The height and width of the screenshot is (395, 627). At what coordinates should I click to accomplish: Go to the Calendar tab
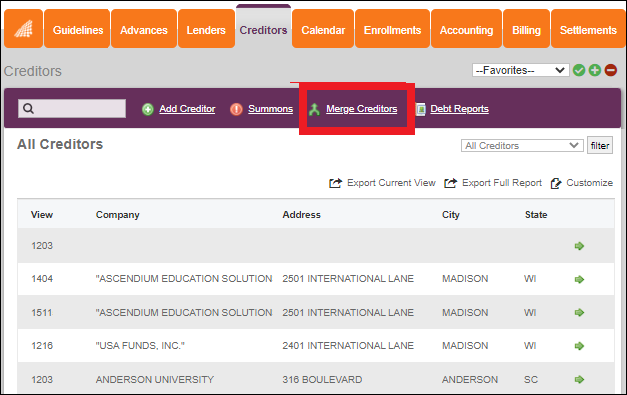point(323,29)
